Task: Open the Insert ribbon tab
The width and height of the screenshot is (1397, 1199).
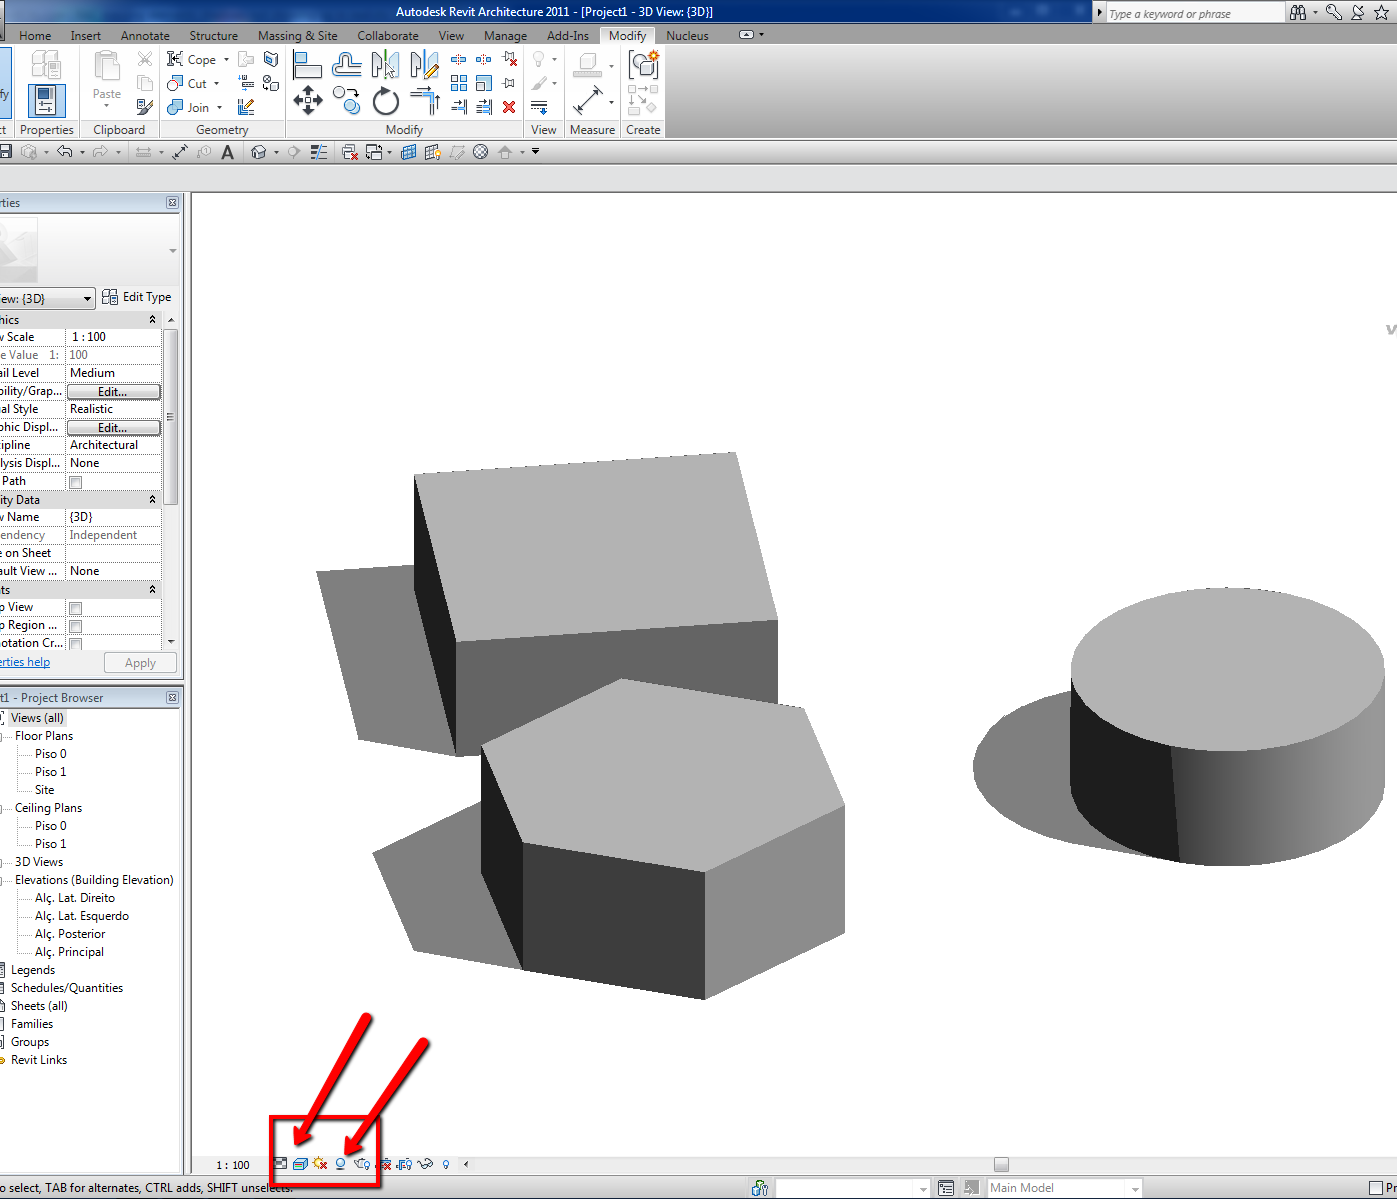Action: (85, 36)
